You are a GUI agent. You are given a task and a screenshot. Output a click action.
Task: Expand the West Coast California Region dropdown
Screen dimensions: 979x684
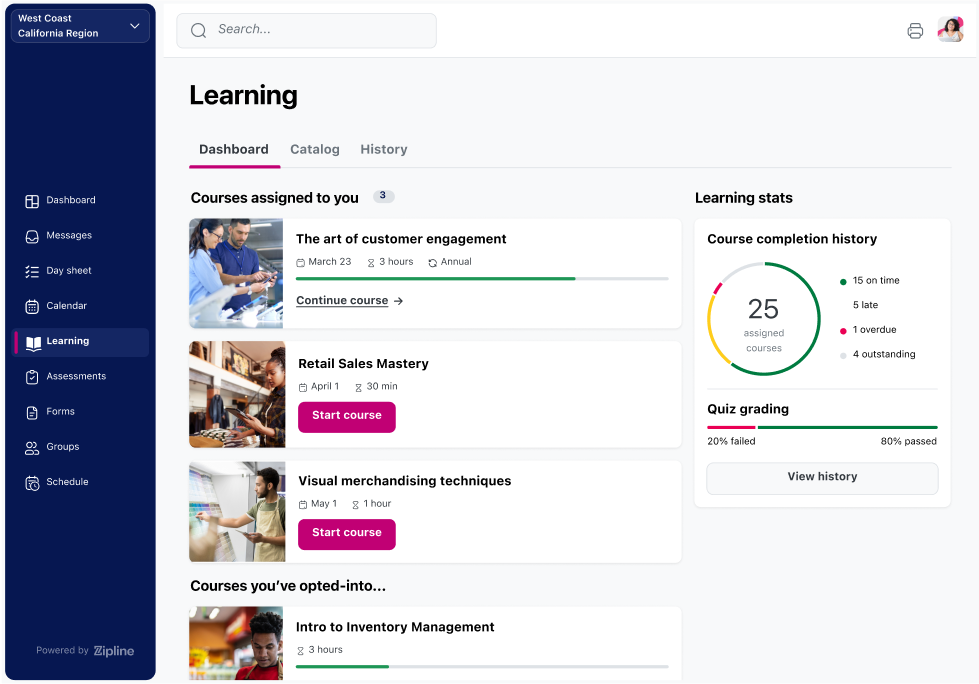coord(134,26)
